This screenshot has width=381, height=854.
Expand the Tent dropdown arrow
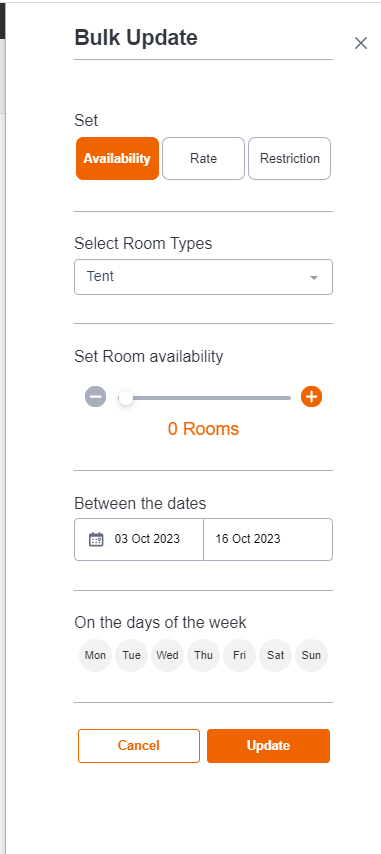tap(314, 277)
